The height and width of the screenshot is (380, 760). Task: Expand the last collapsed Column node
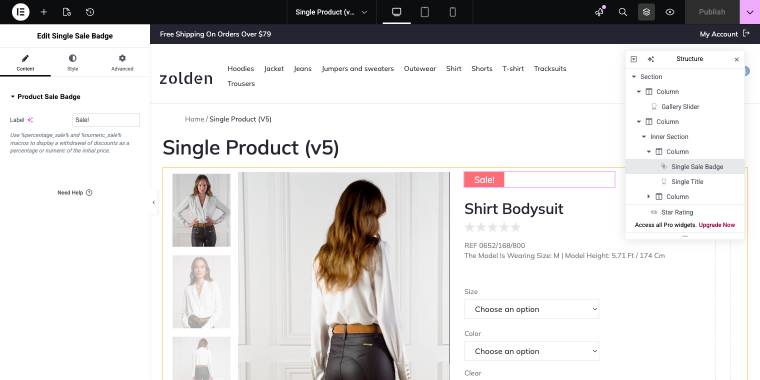point(649,197)
